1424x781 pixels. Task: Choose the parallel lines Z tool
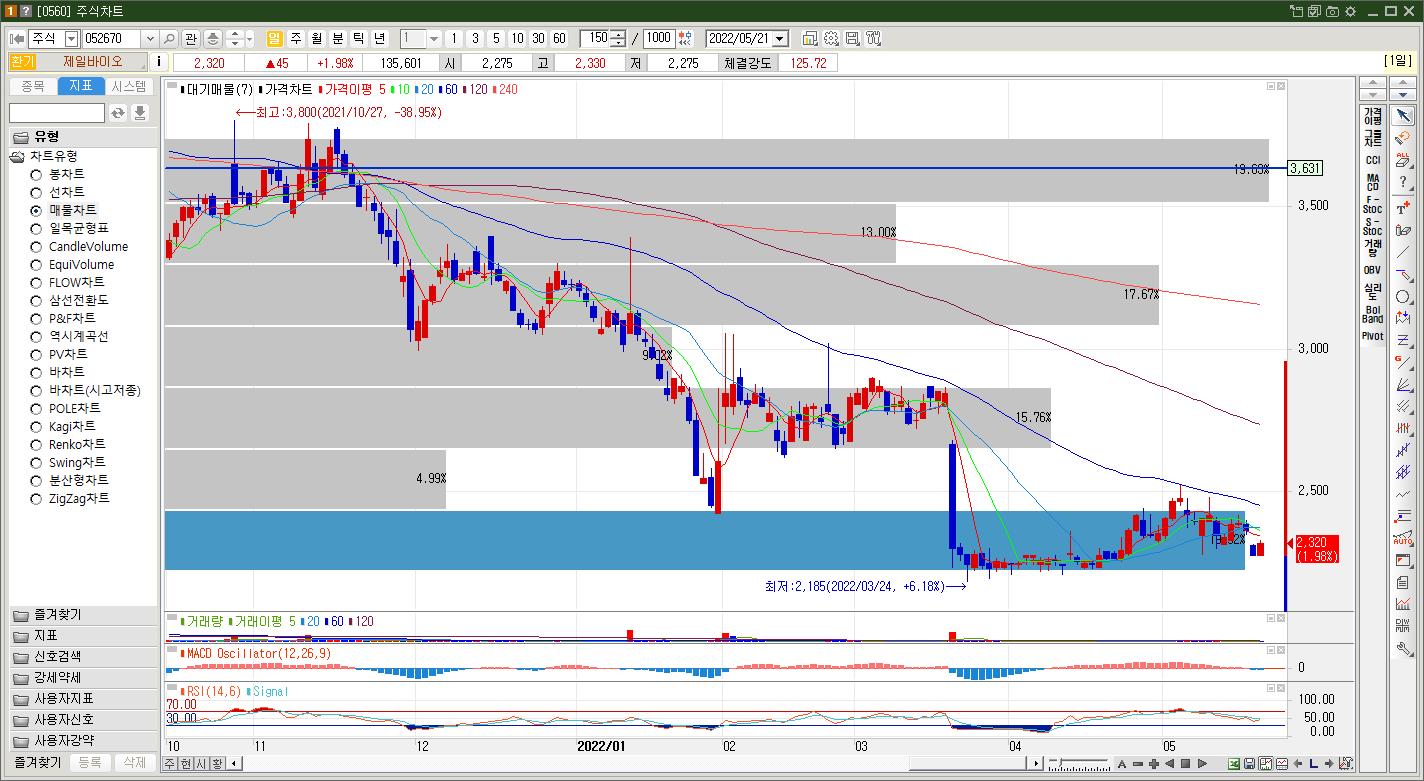pos(1403,341)
